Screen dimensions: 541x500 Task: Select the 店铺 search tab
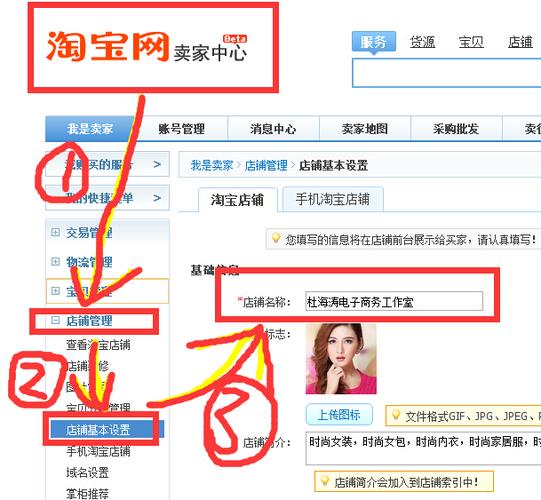(520, 42)
